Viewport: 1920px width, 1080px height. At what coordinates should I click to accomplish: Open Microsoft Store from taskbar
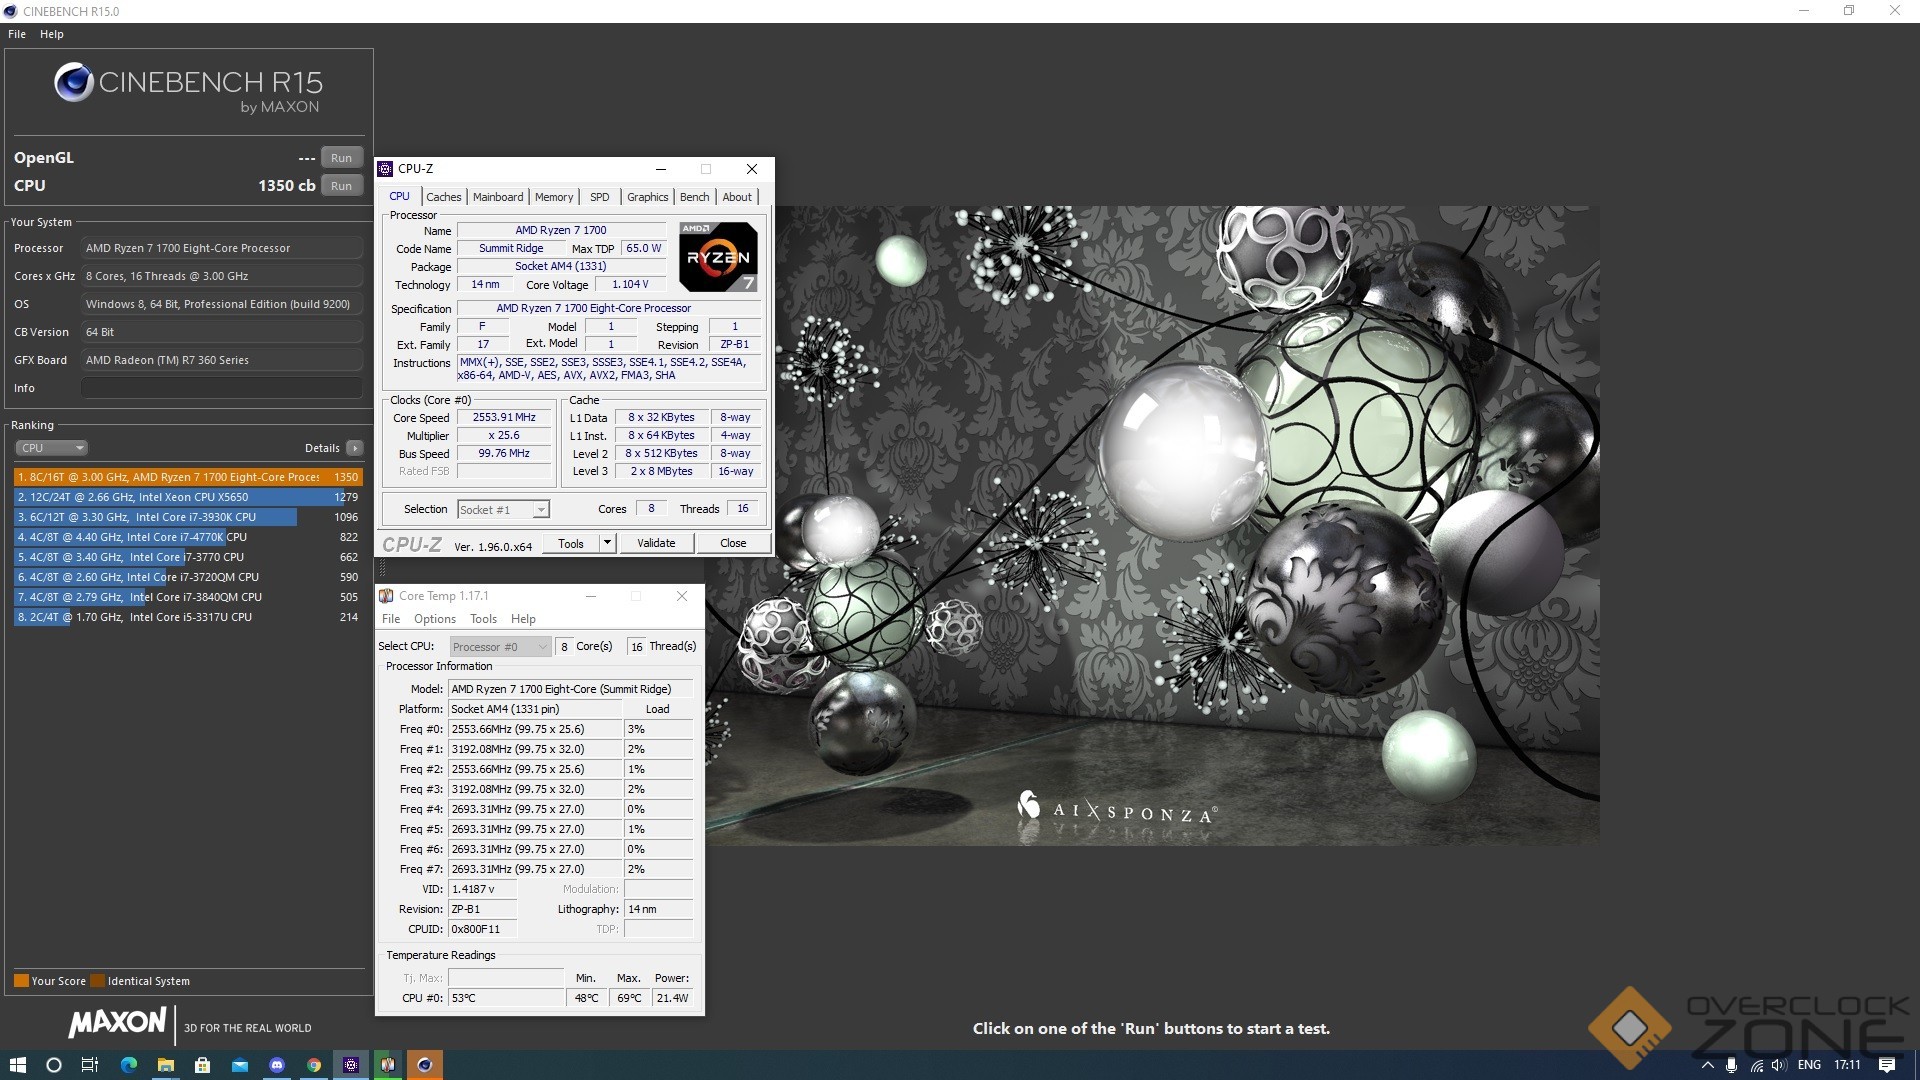click(x=203, y=1065)
